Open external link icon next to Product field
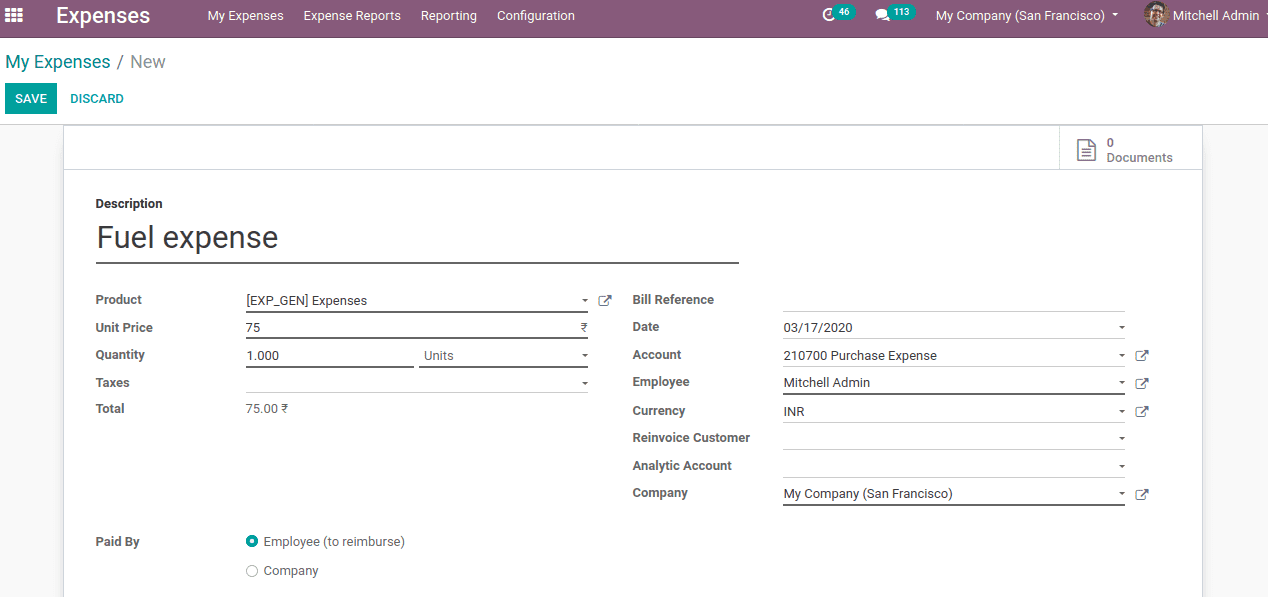Screen dimensions: 1268x597 (x=605, y=300)
